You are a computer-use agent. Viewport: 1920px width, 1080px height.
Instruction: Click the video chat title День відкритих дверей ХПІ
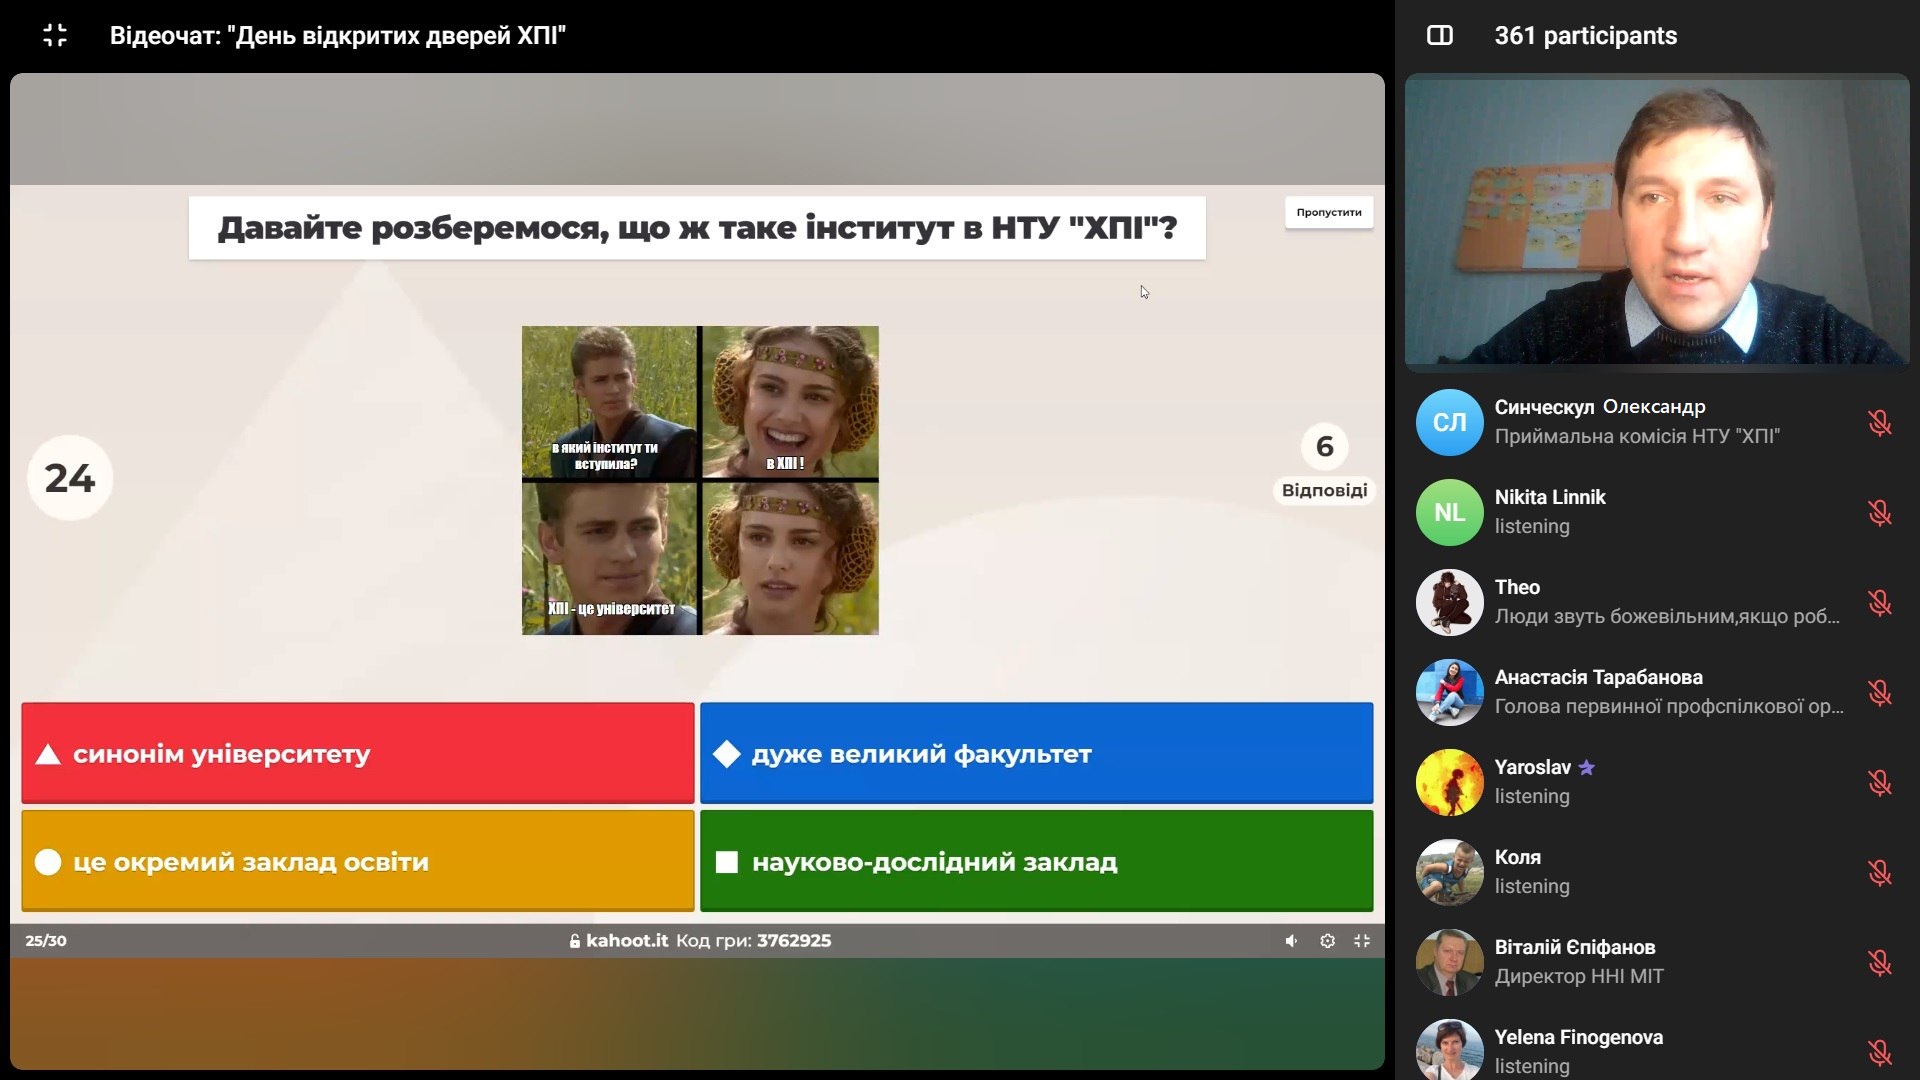click(x=338, y=36)
